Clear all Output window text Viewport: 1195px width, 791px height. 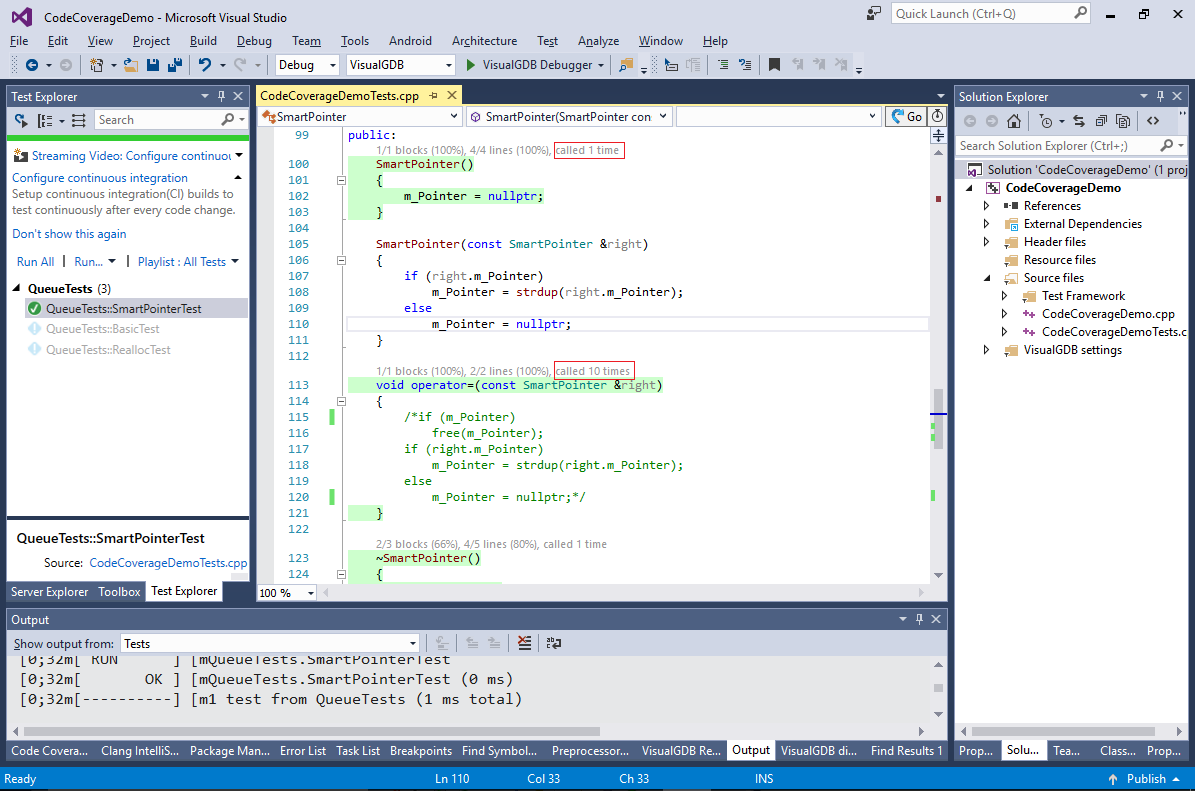click(x=524, y=643)
